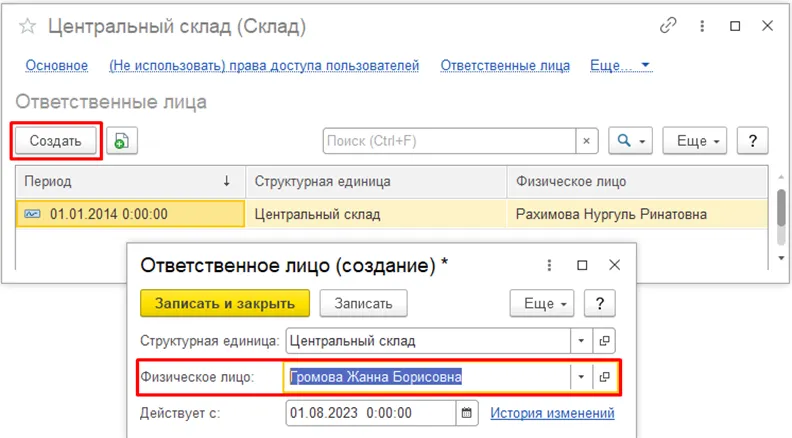Close the Ответственное лицо dialog

click(x=614, y=265)
